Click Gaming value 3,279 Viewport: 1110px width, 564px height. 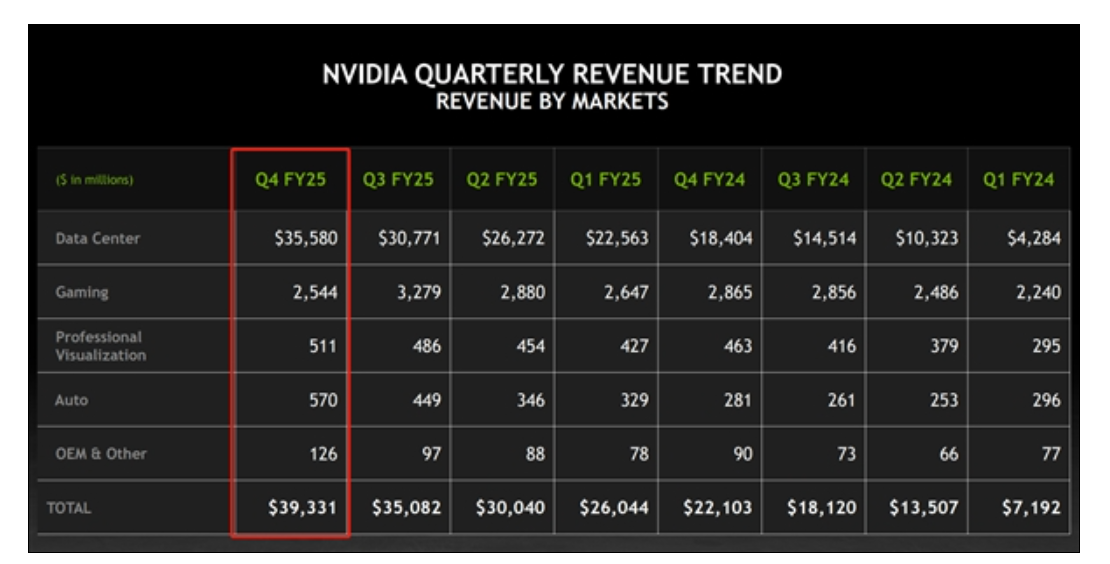click(418, 292)
